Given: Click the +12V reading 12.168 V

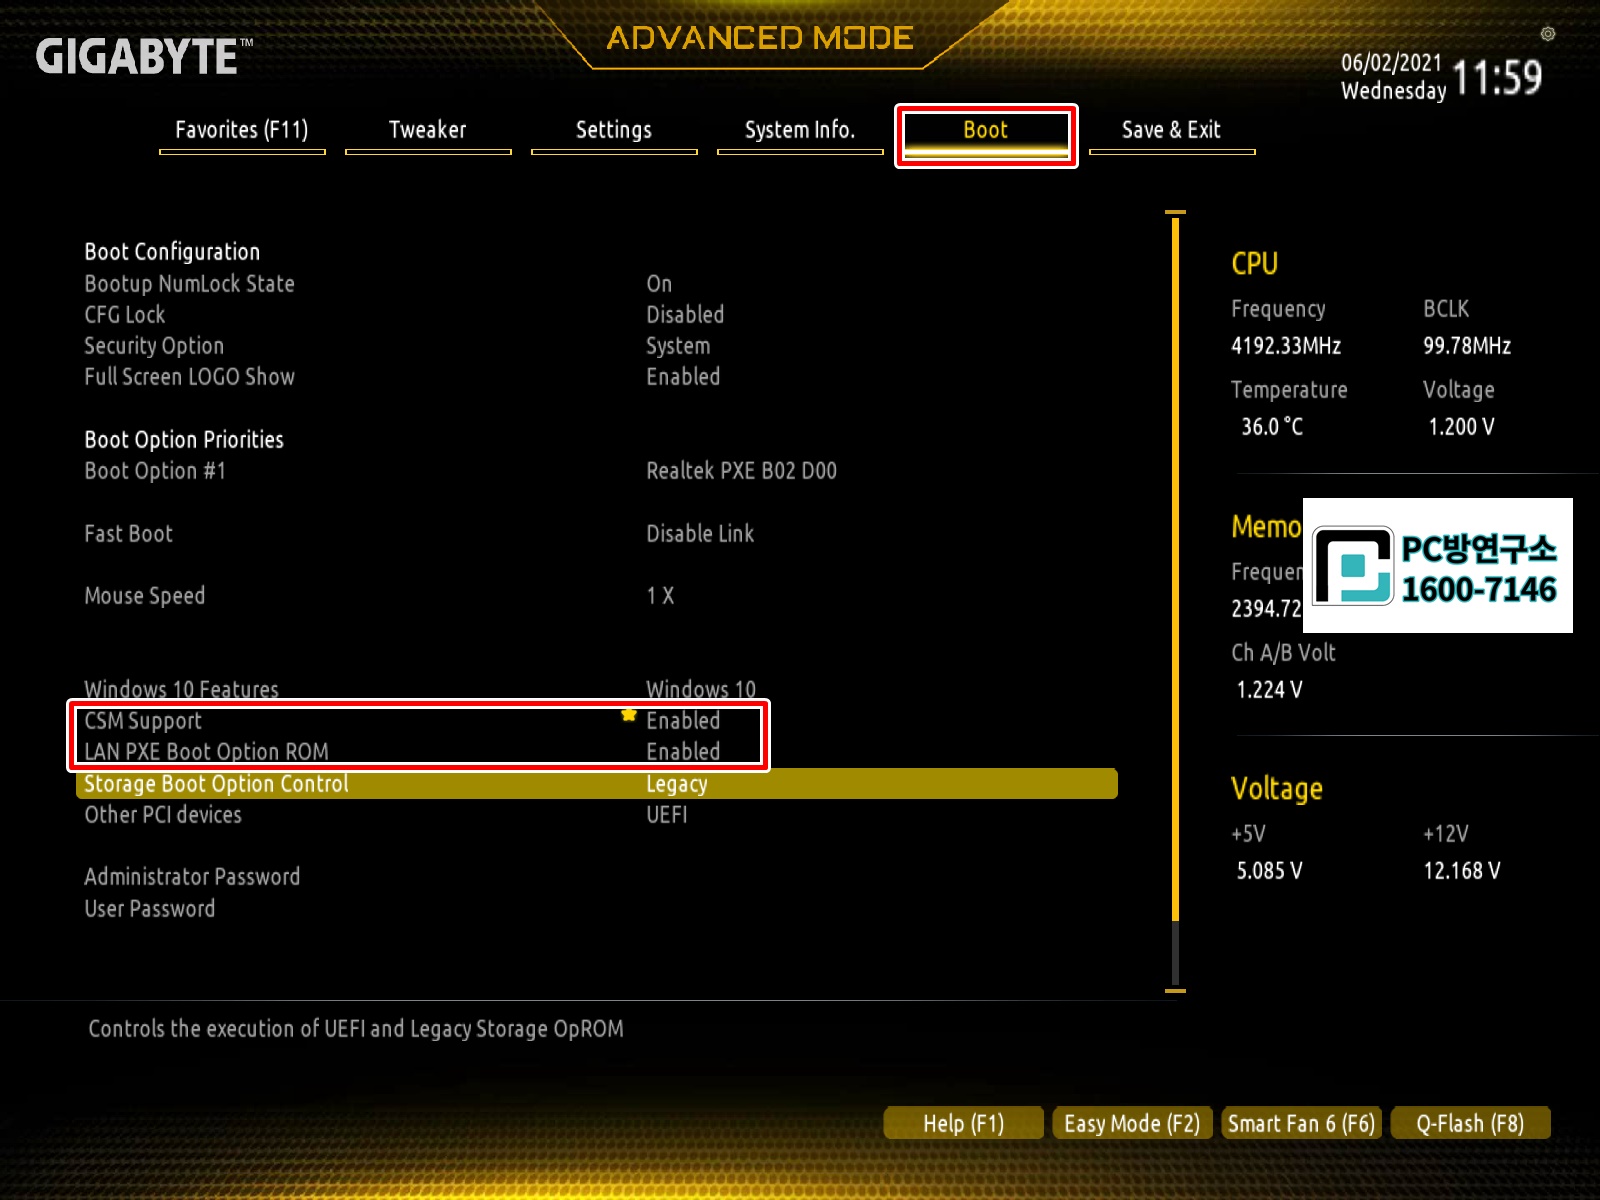Looking at the screenshot, I should coord(1462,871).
